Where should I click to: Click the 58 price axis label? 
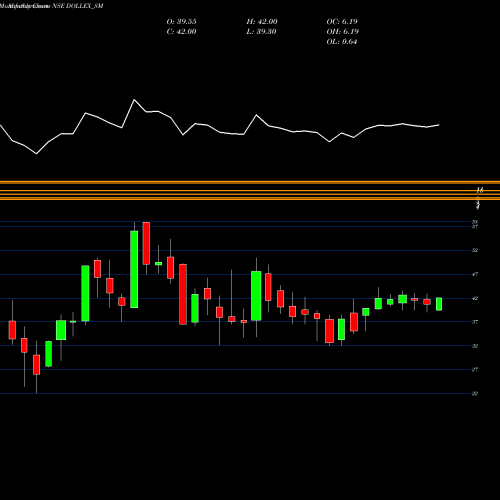coord(475,222)
